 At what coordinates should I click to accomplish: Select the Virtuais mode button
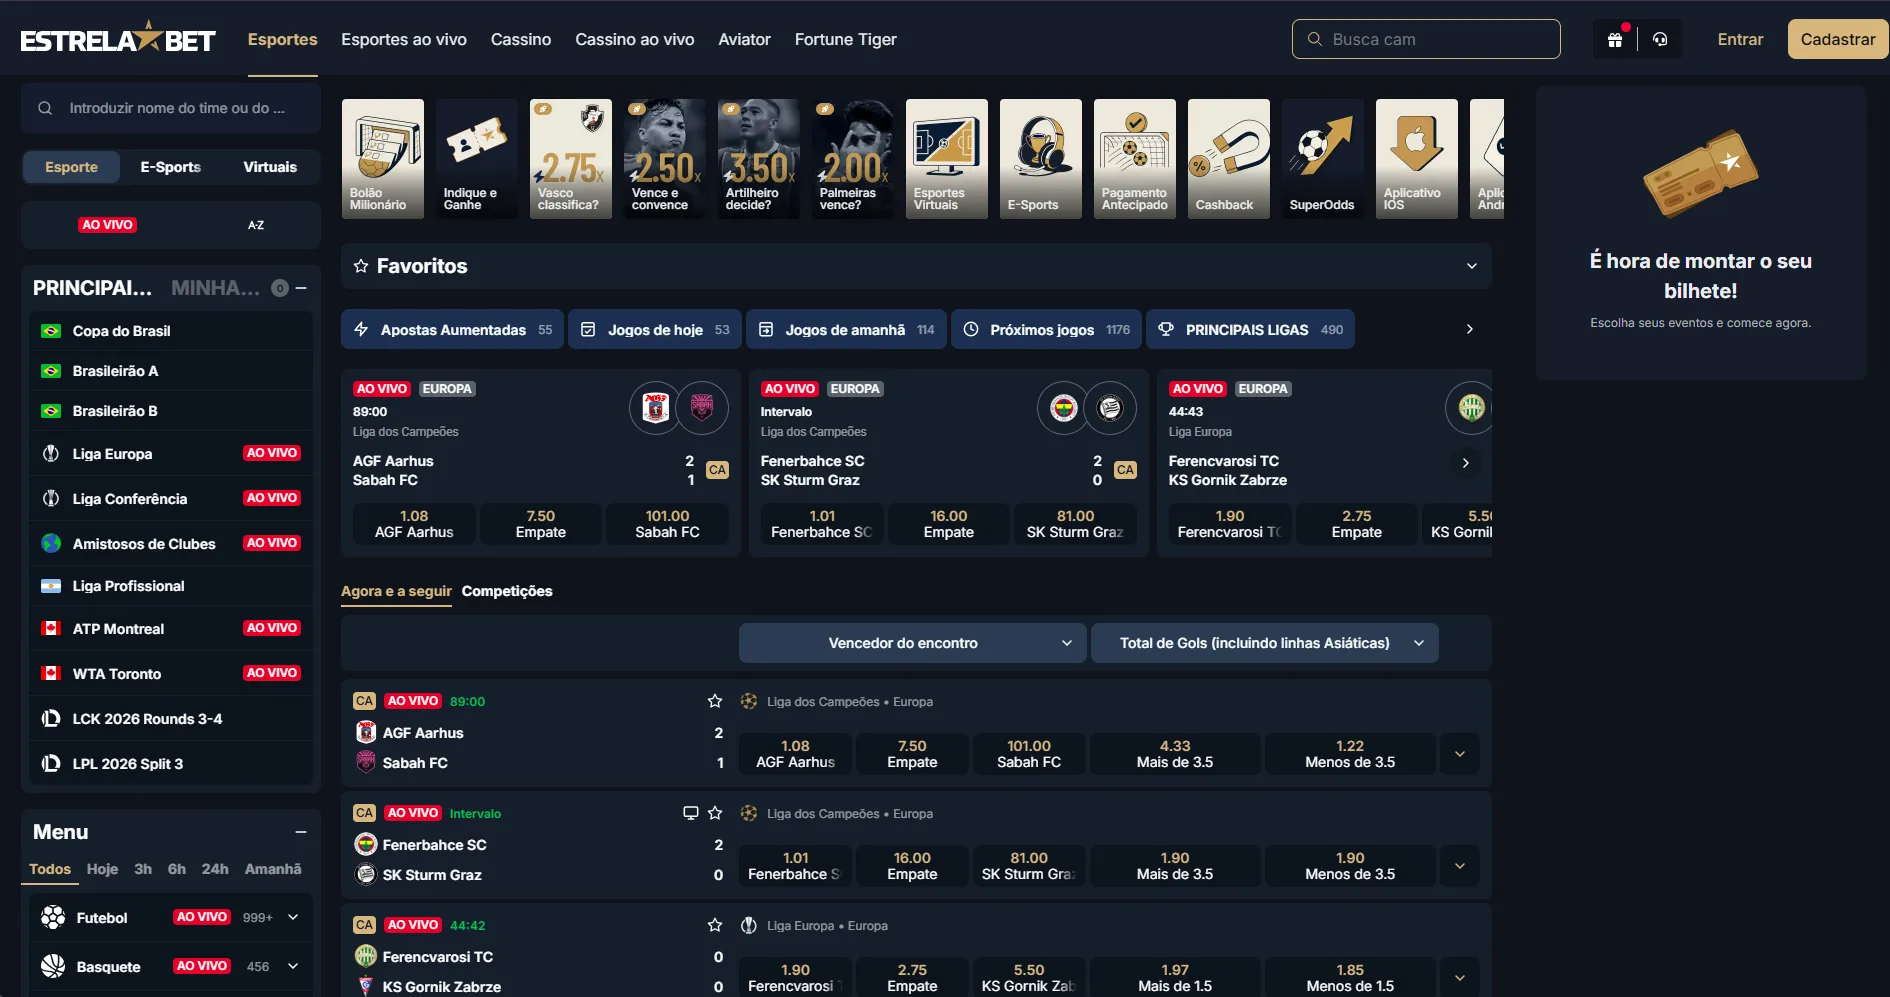pyautogui.click(x=270, y=167)
